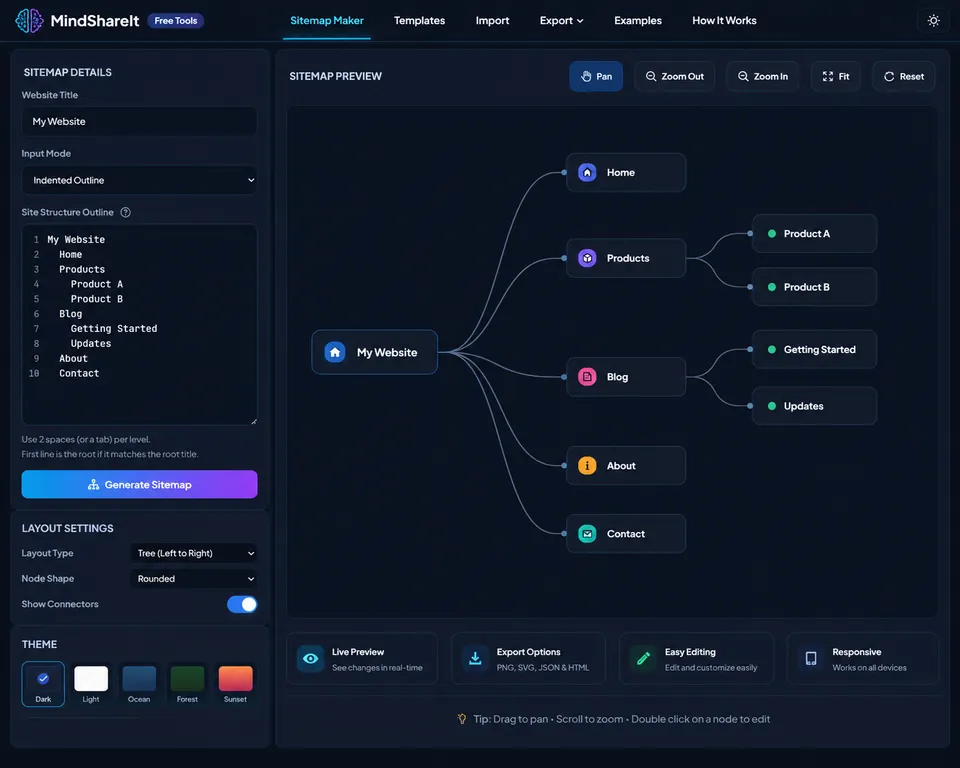960x768 pixels.
Task: Fit the sitemap to the view
Action: click(836, 77)
